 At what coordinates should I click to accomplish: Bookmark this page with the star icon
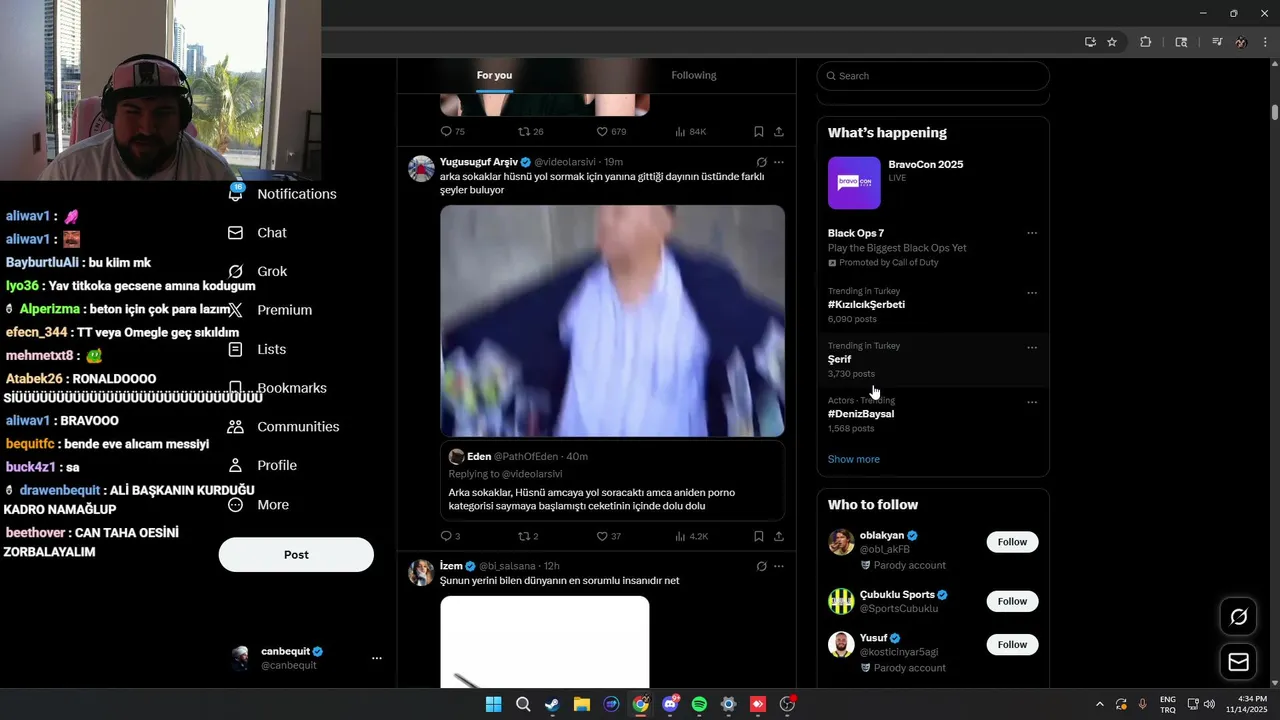tap(1112, 42)
